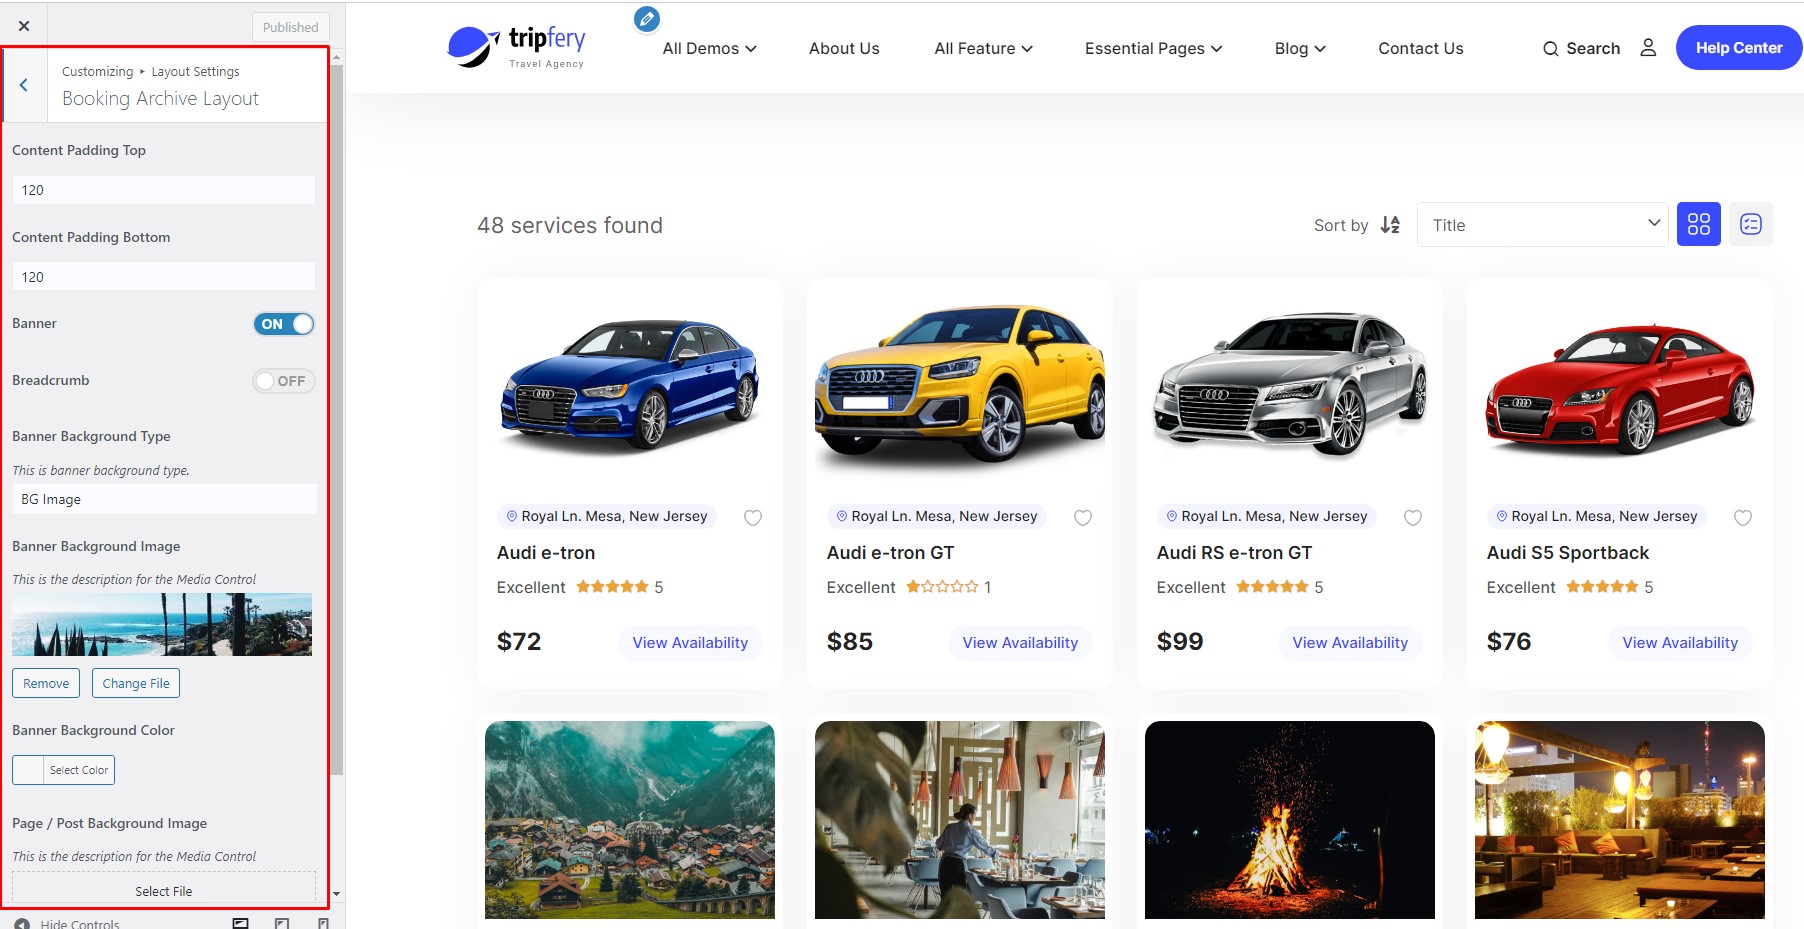This screenshot has width=1804, height=929.
Task: Open the restaurant interior photo card
Action: point(960,820)
